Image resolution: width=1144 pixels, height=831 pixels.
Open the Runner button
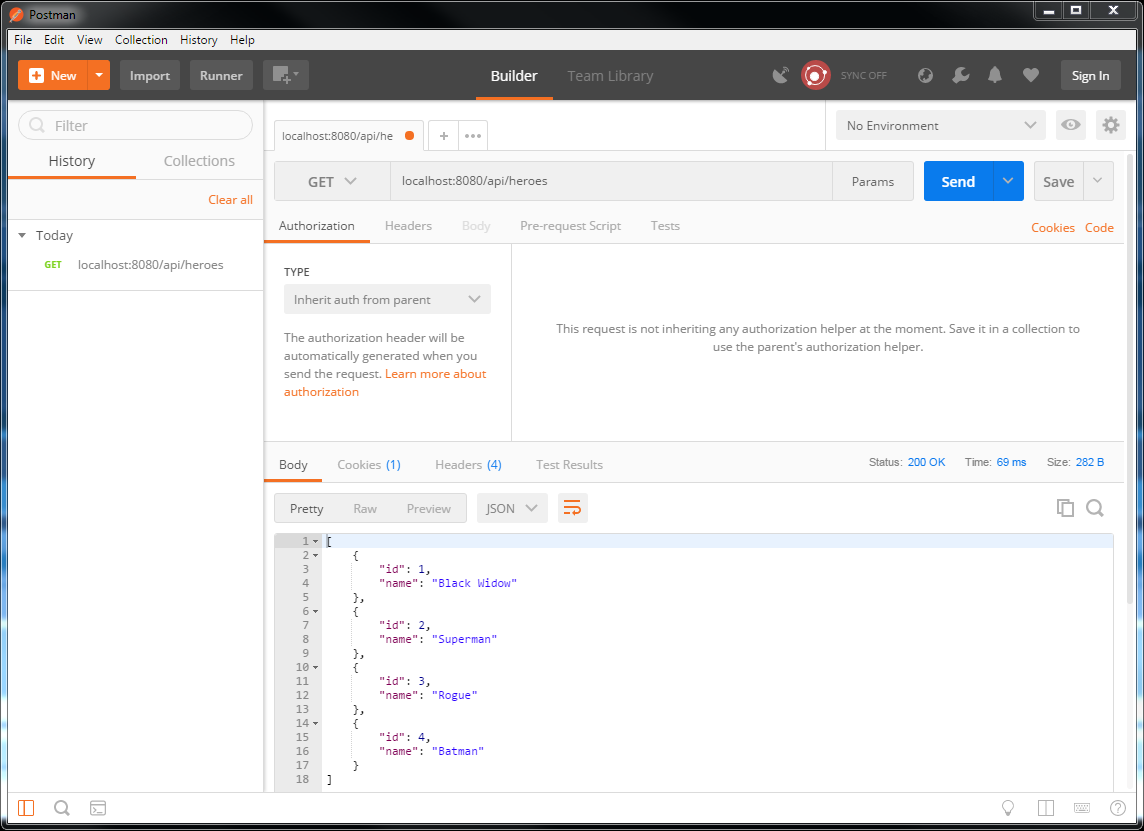click(x=221, y=75)
